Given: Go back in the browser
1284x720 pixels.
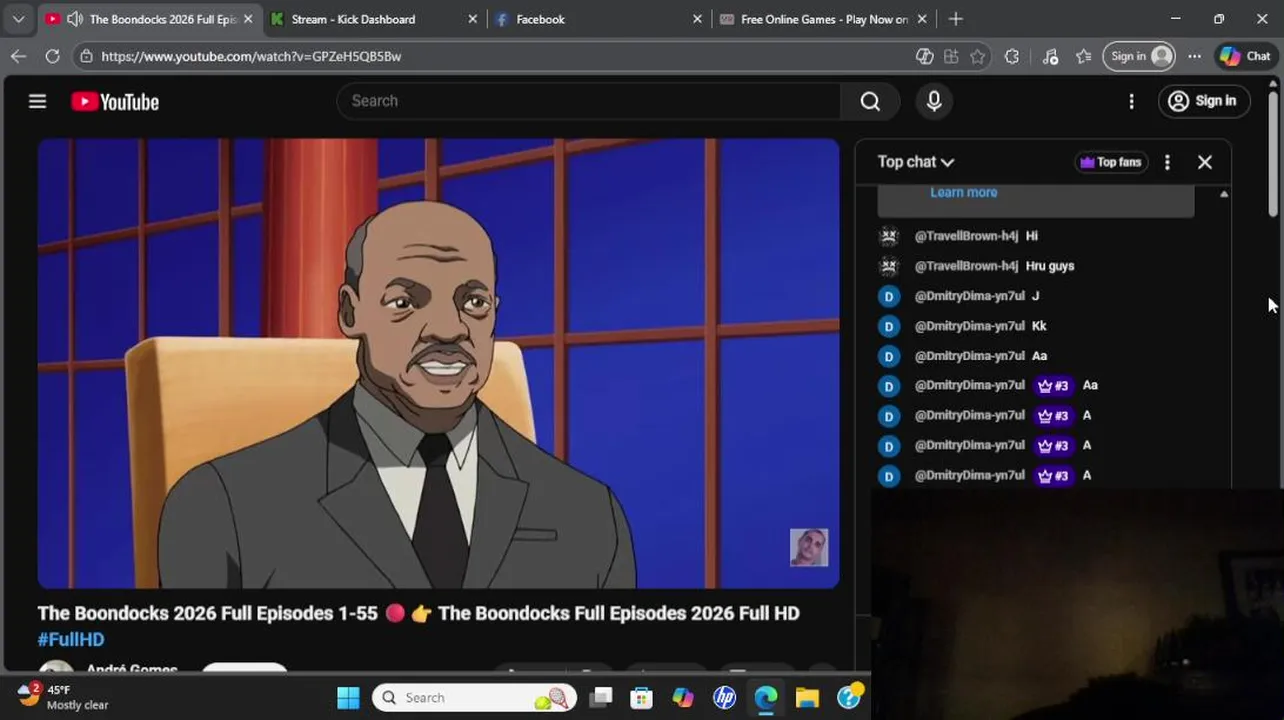Looking at the screenshot, I should [x=18, y=56].
